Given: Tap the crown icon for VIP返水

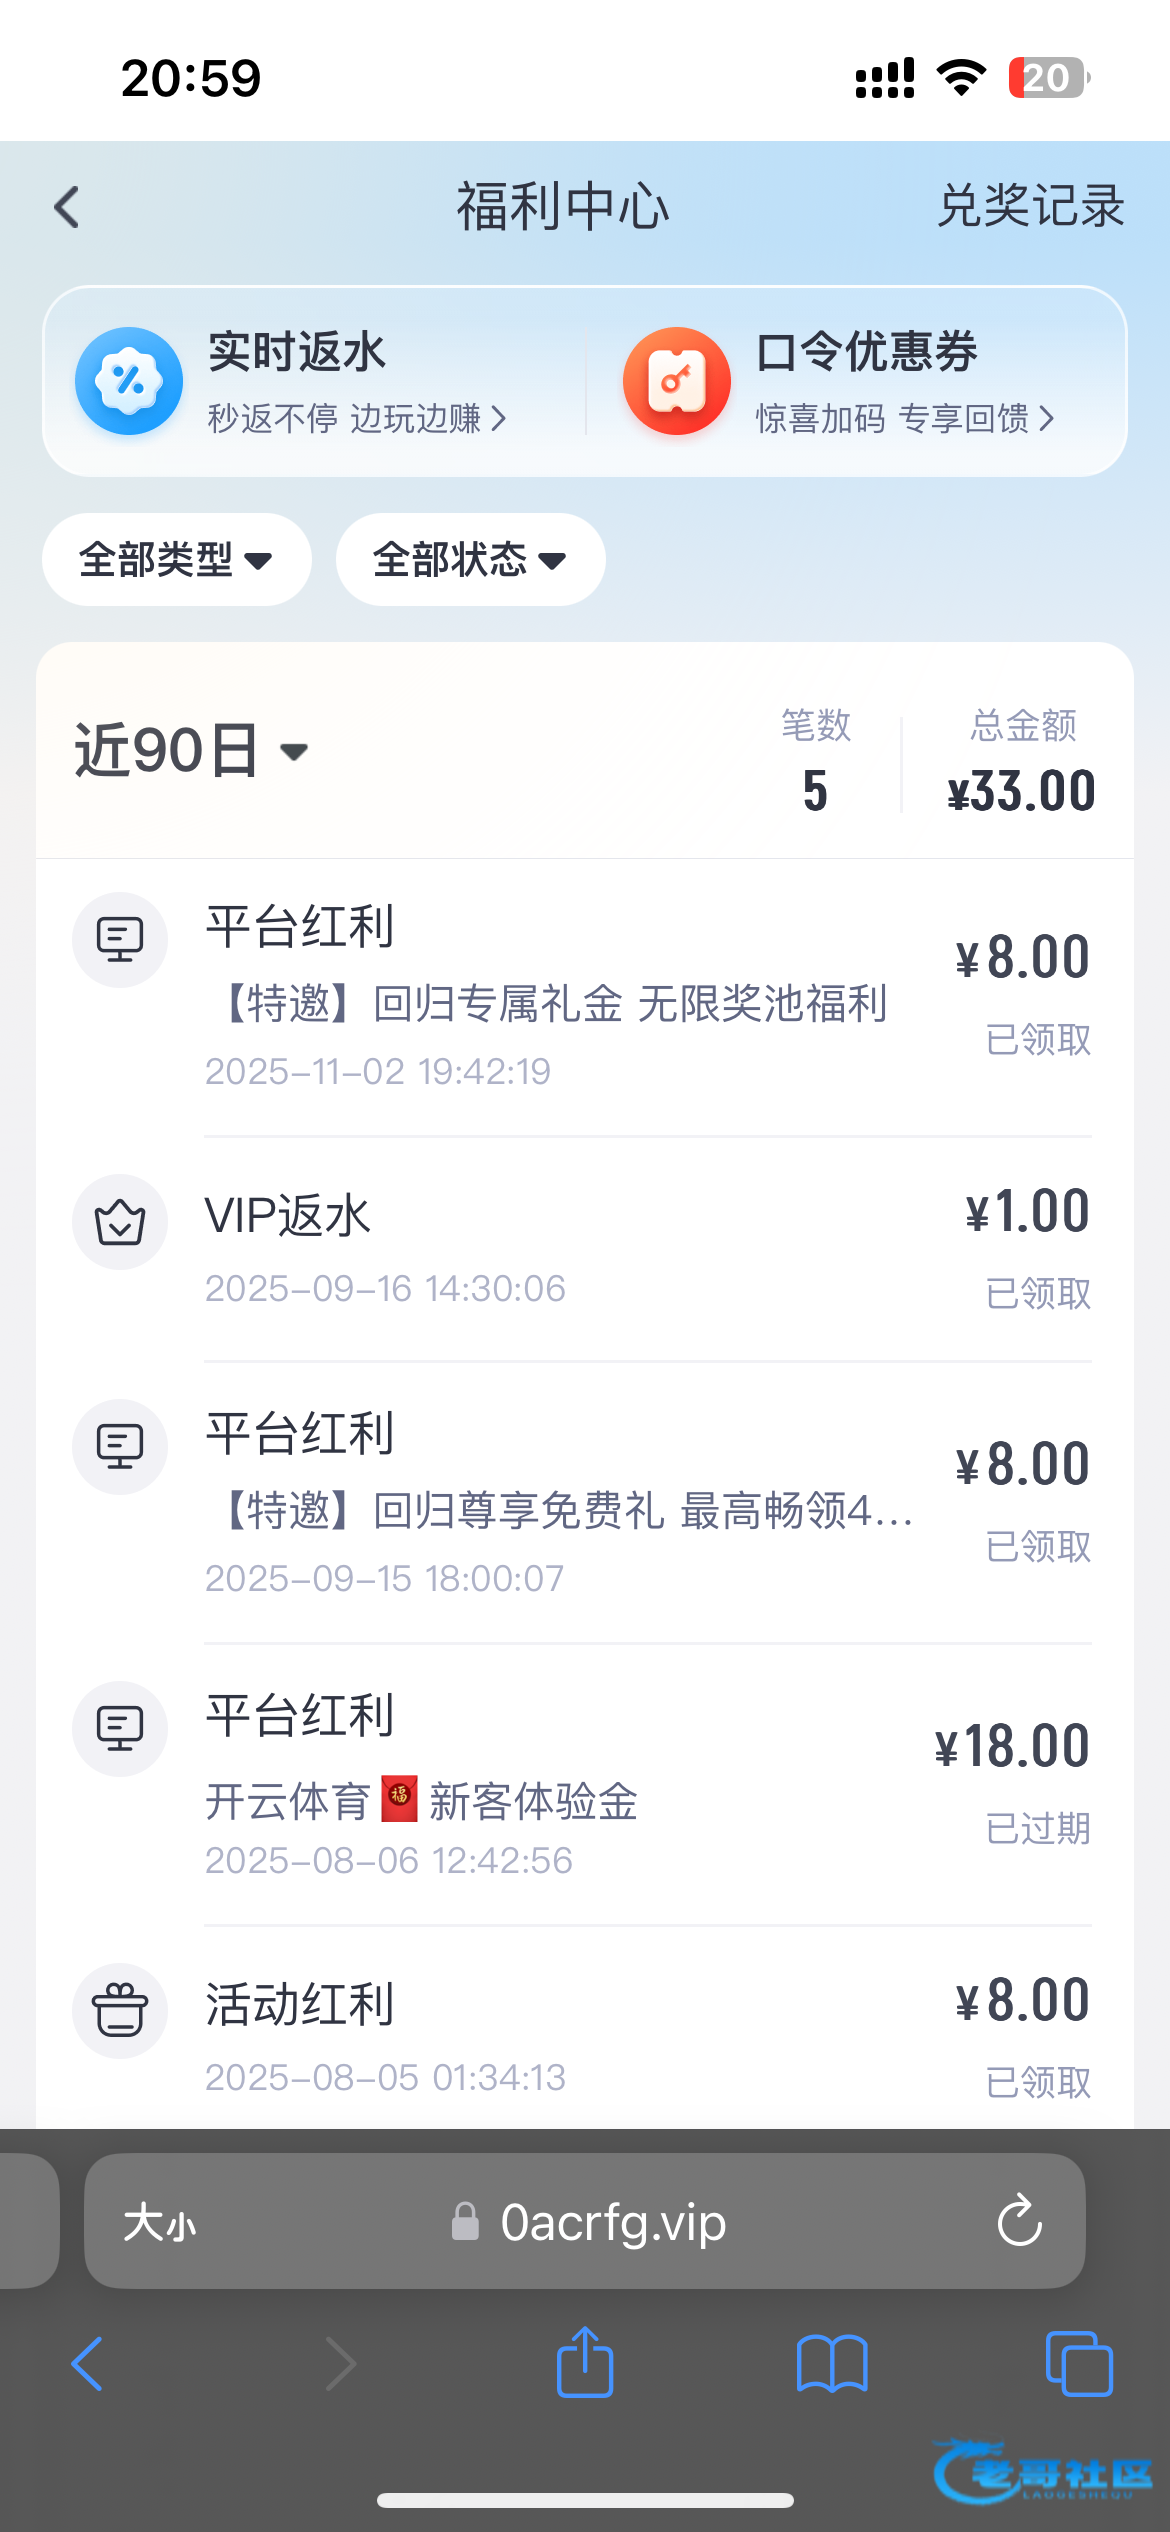Looking at the screenshot, I should (120, 1222).
